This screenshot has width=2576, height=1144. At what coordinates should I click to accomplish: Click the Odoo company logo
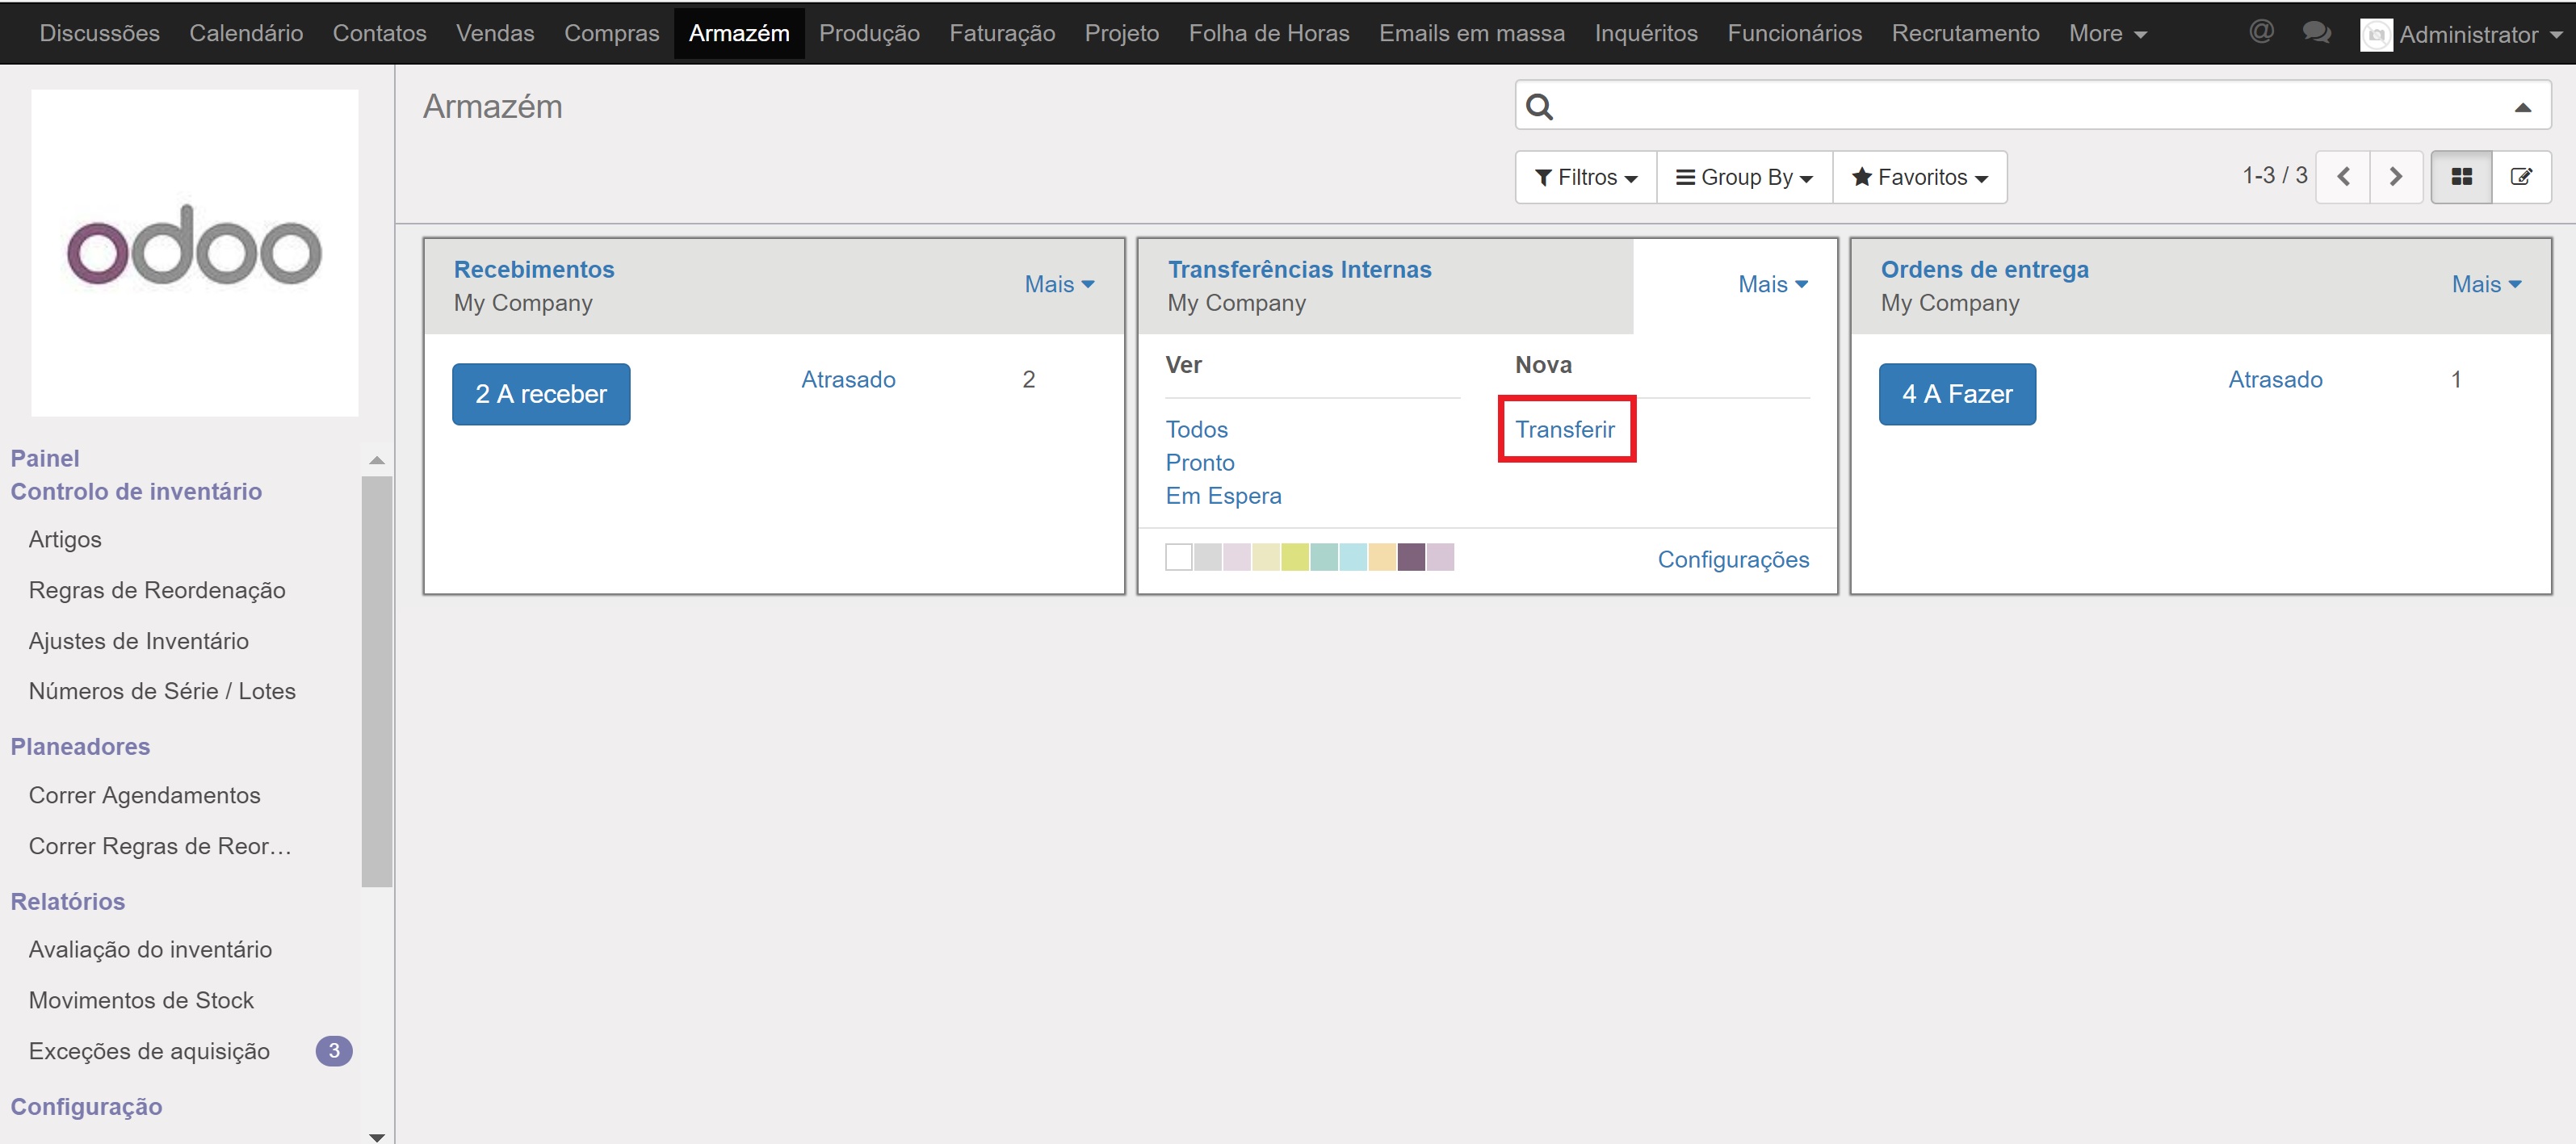point(194,252)
